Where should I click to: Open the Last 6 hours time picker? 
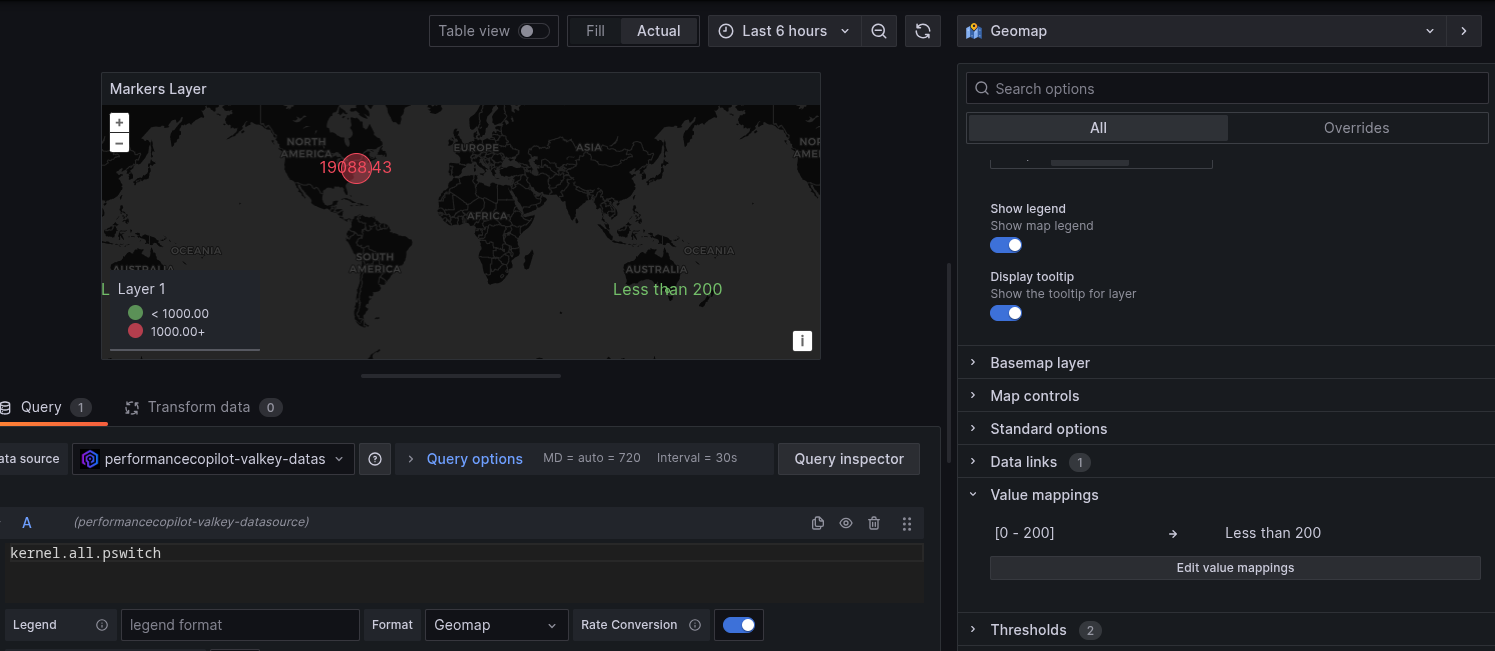[786, 31]
